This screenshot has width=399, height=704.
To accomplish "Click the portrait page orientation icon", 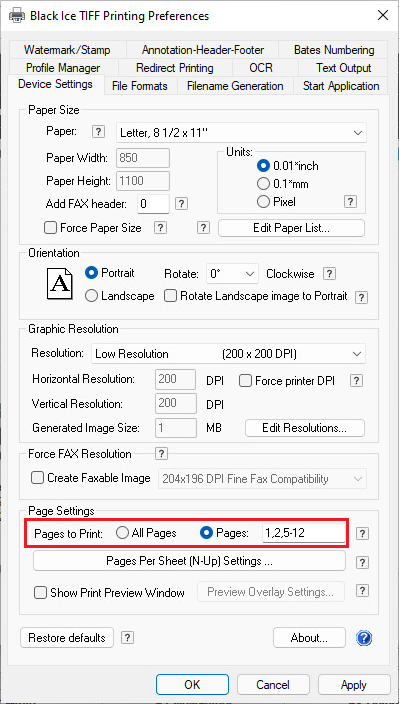I will pos(59,283).
